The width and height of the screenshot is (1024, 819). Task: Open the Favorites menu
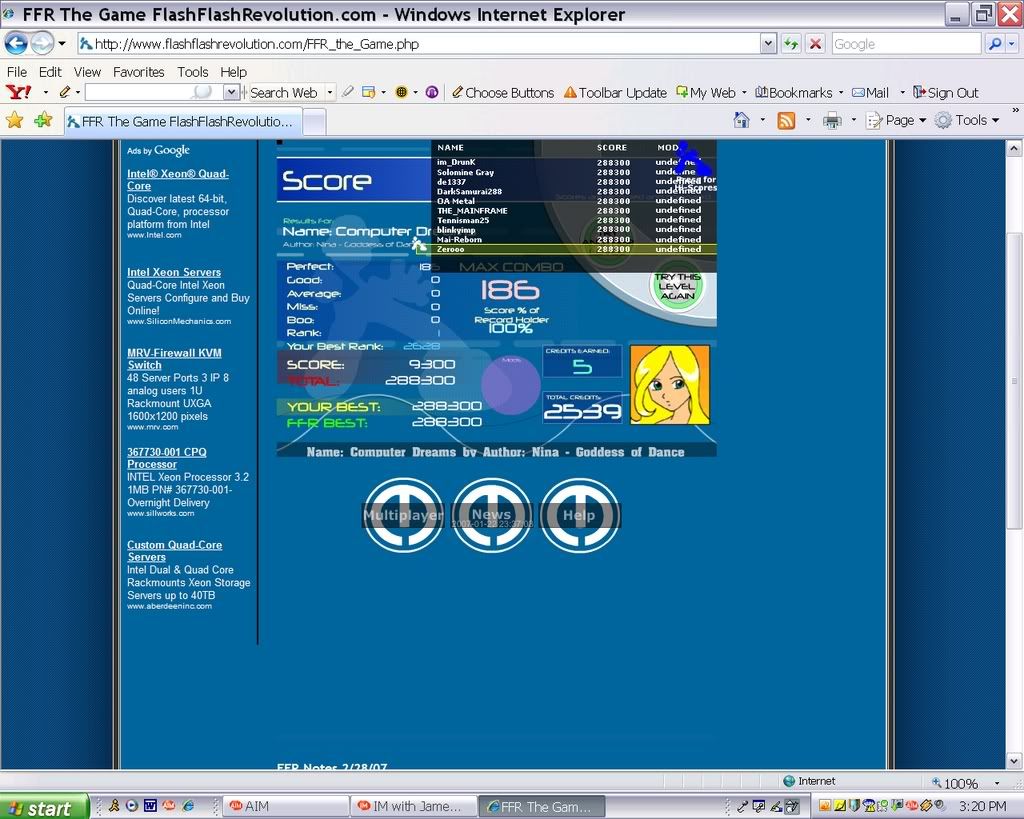coord(138,72)
